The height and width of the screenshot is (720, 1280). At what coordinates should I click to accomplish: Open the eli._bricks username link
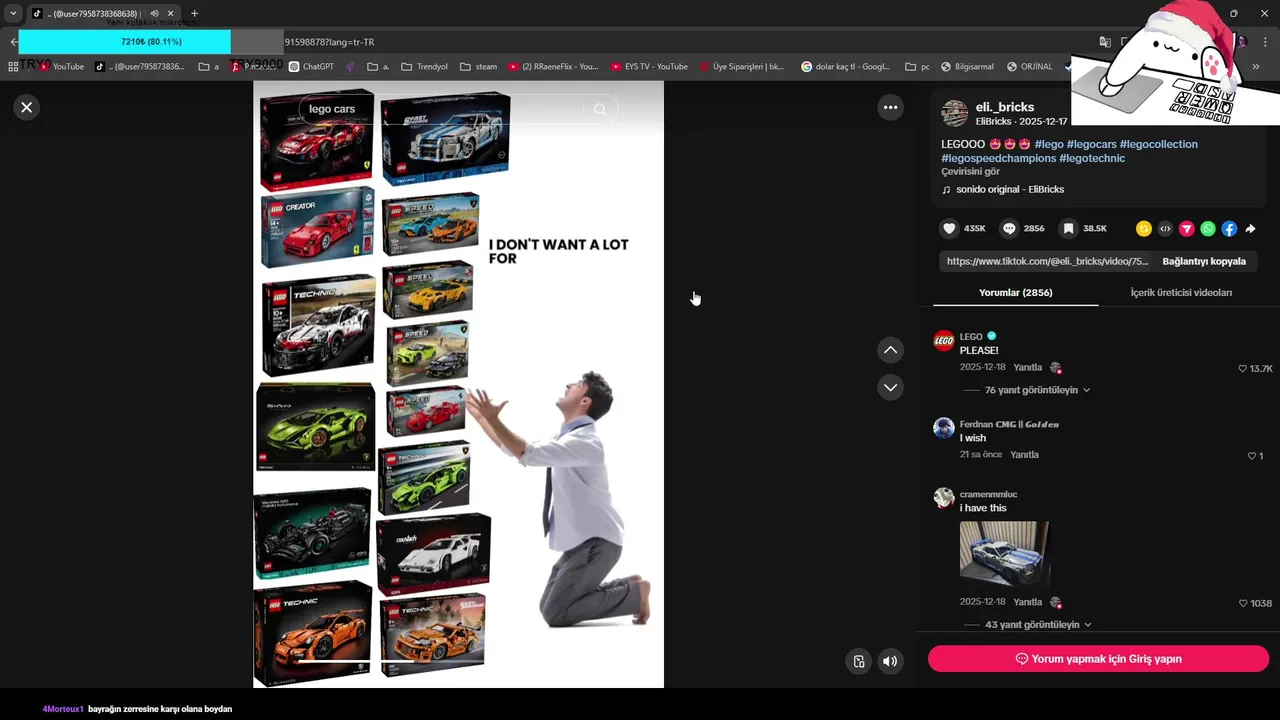point(1005,107)
